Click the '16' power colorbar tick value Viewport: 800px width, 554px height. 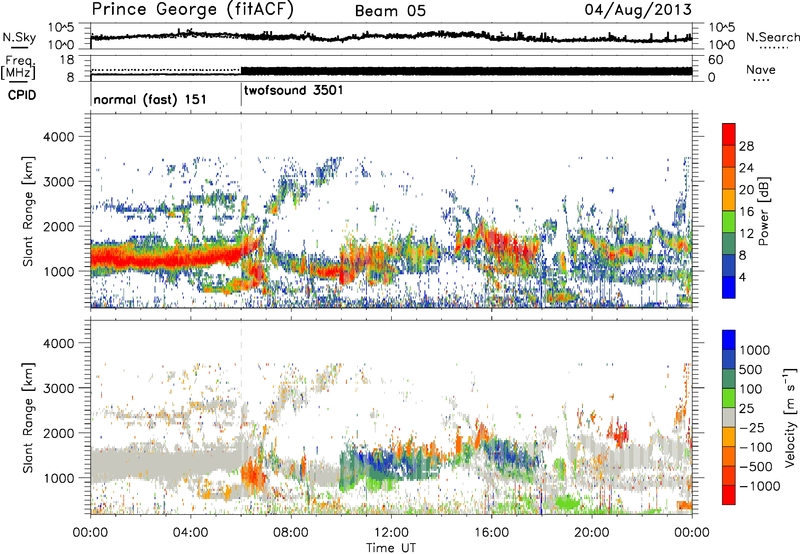[x=746, y=212]
